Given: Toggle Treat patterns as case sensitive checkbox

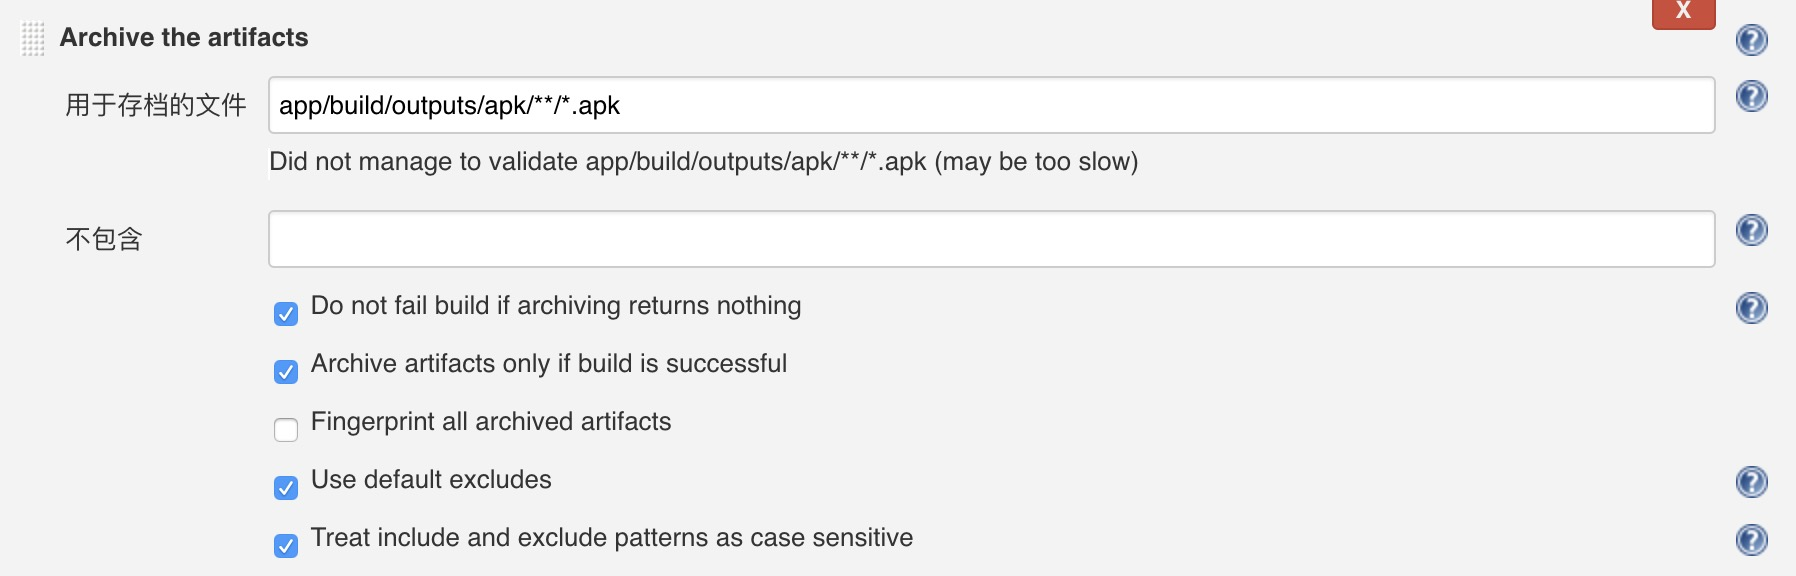Looking at the screenshot, I should tap(286, 546).
